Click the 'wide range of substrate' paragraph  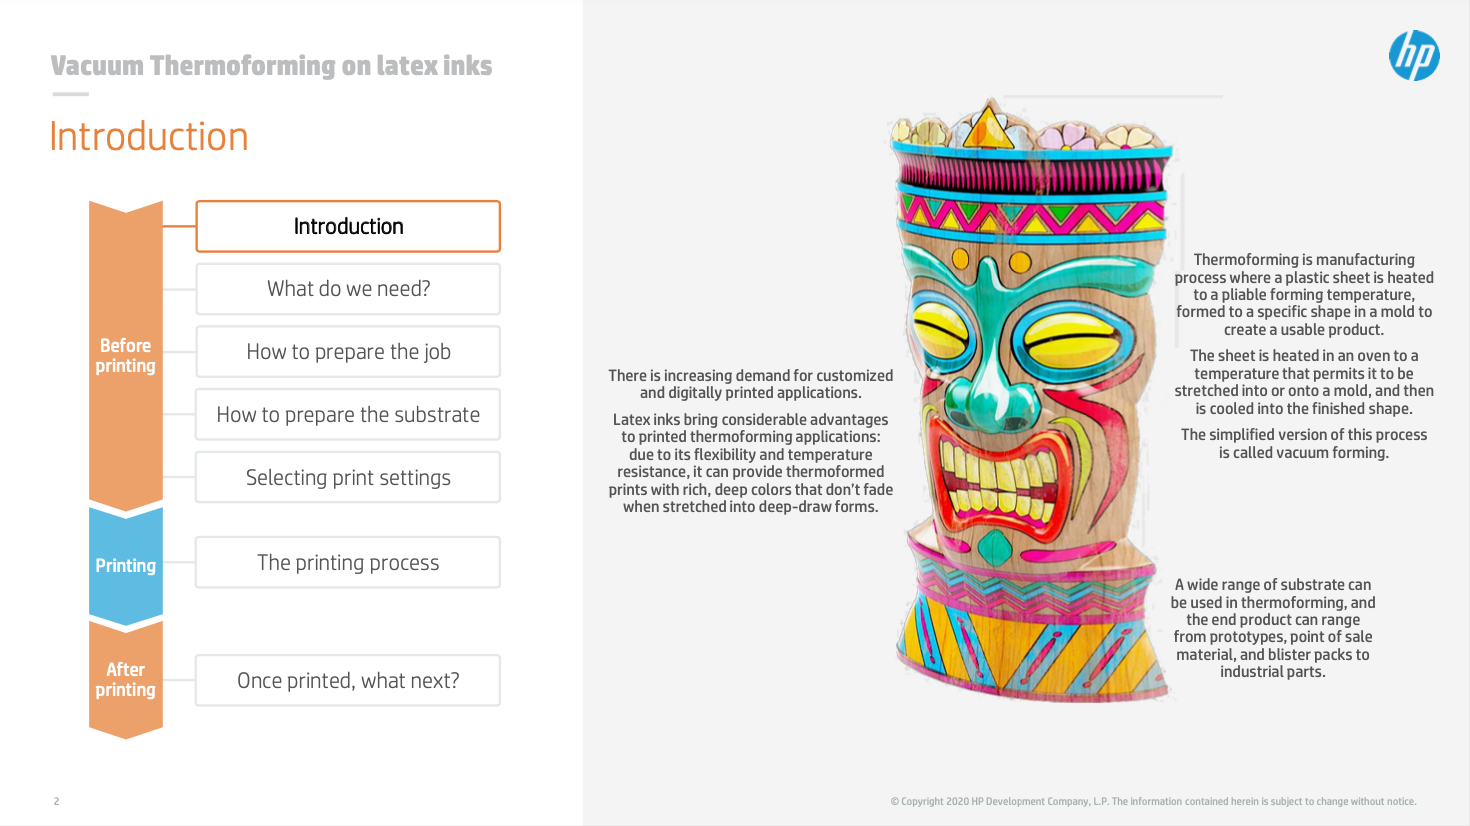1273,628
